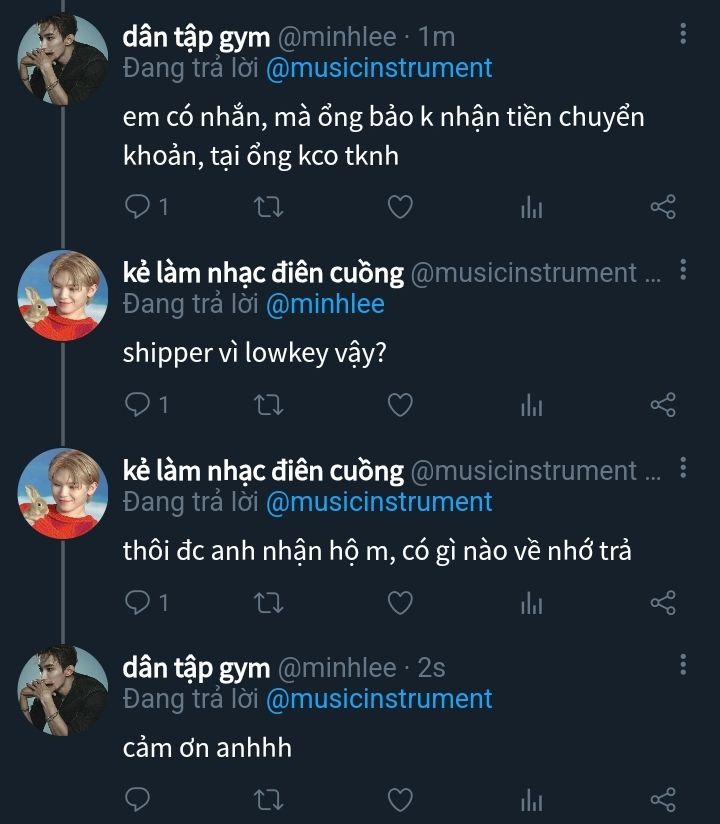Reply to the first tweet about chuyển khoản

click(139, 207)
